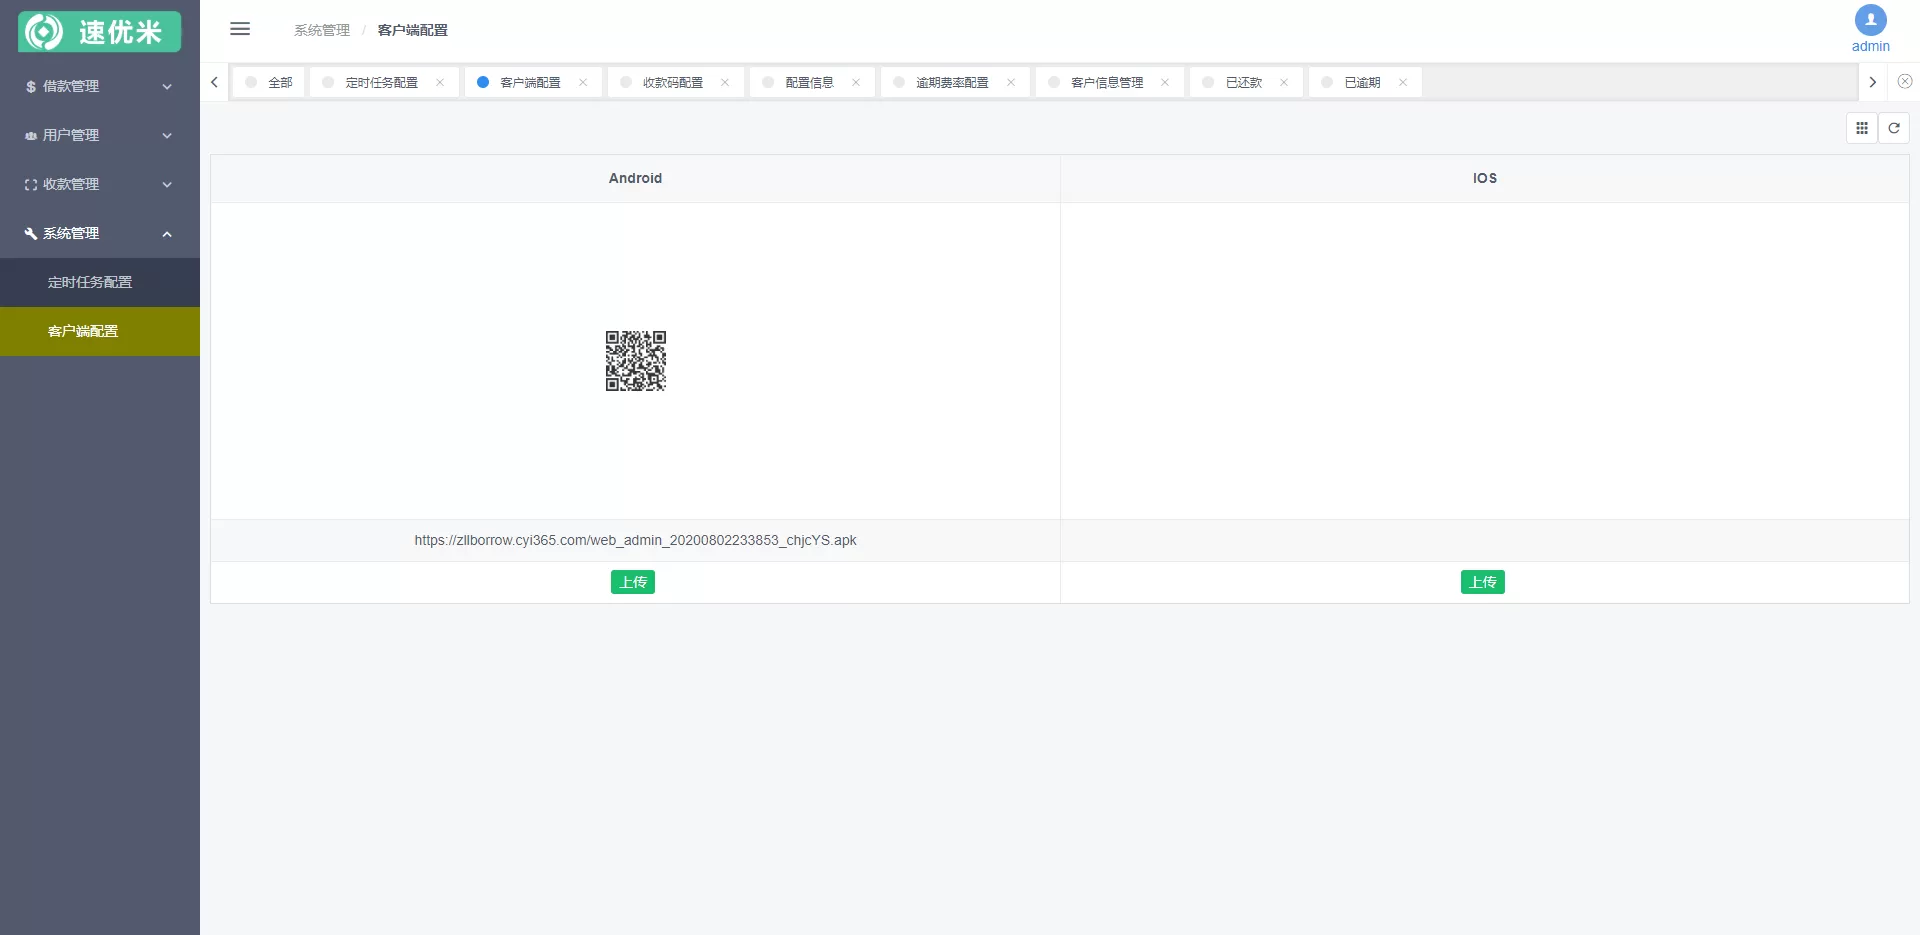Click the tabs scroll-left arrow
This screenshot has height=935, width=1920.
pos(214,82)
